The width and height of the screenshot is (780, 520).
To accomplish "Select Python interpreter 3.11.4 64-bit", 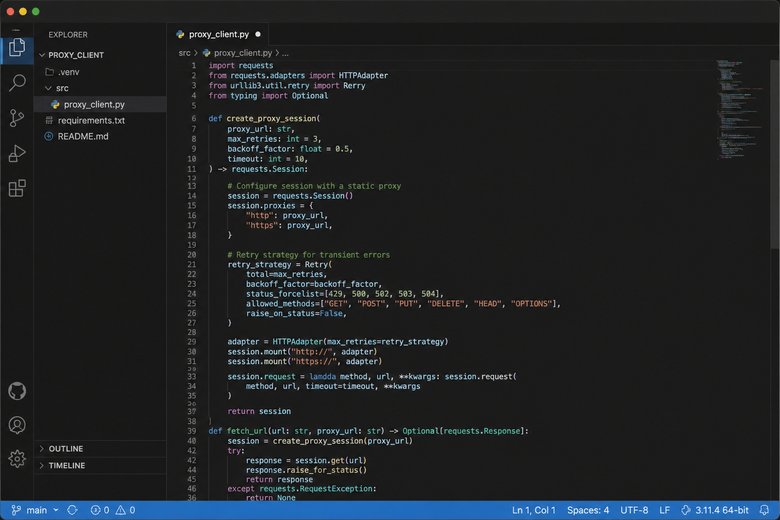I will (715, 510).
